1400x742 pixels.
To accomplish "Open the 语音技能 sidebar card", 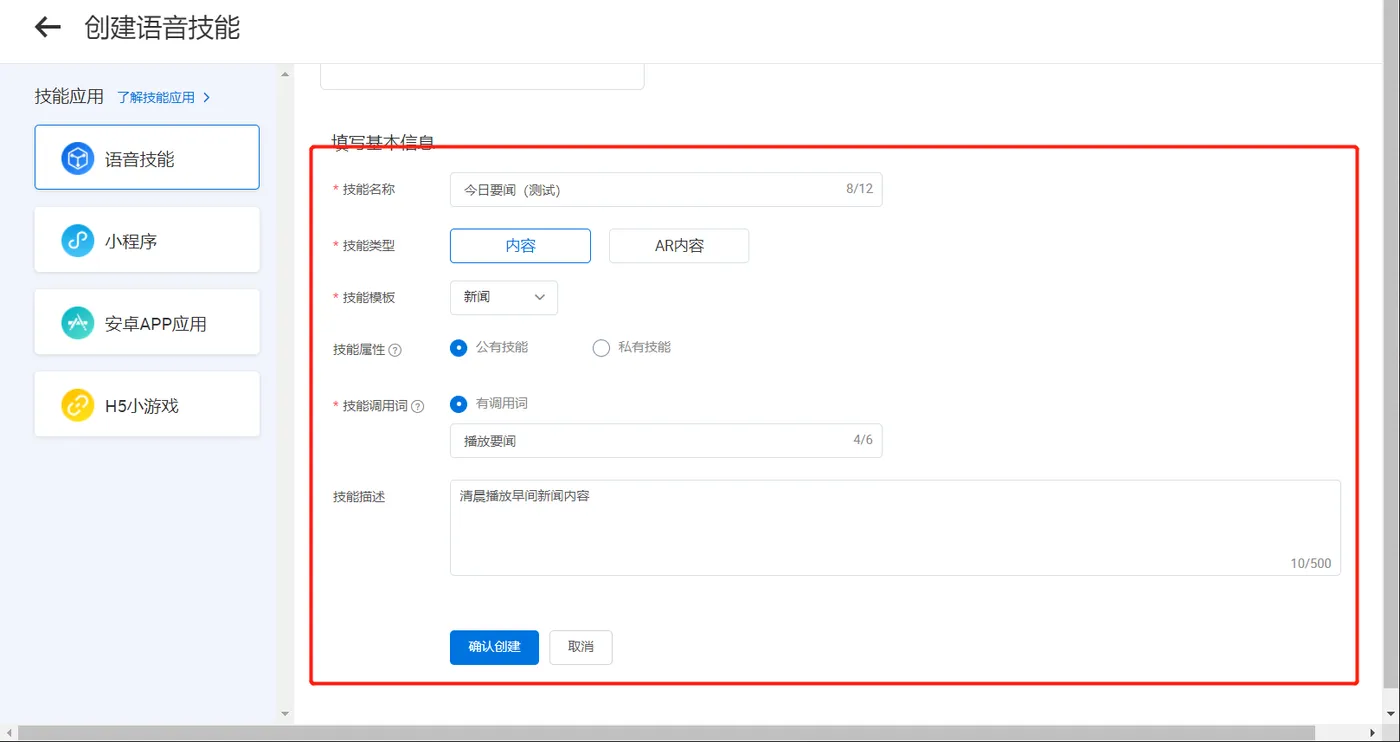I will pos(147,157).
